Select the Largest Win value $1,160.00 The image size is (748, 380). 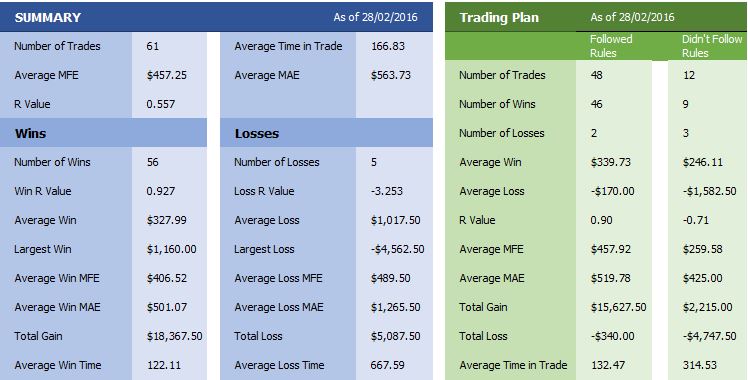tap(171, 249)
